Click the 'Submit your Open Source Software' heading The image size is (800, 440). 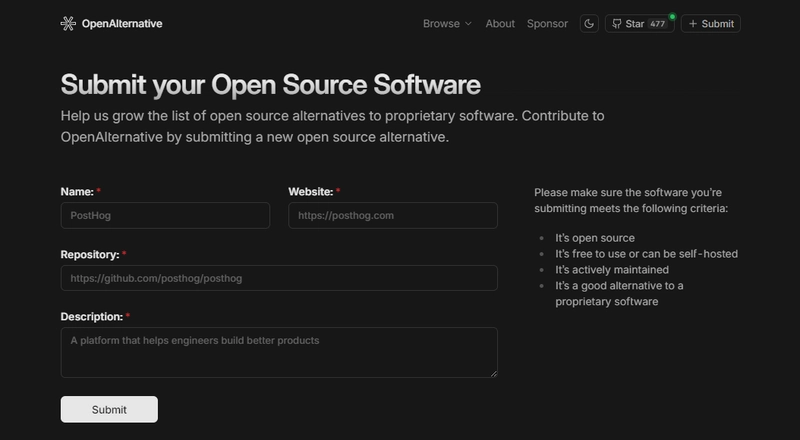[270, 85]
